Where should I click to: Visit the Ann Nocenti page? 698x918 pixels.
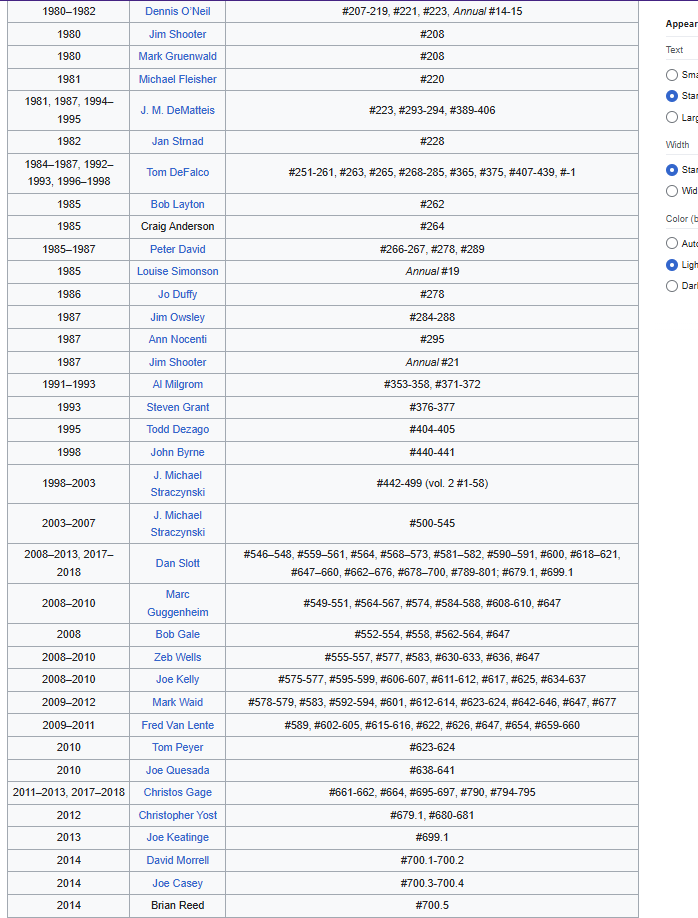point(177,339)
